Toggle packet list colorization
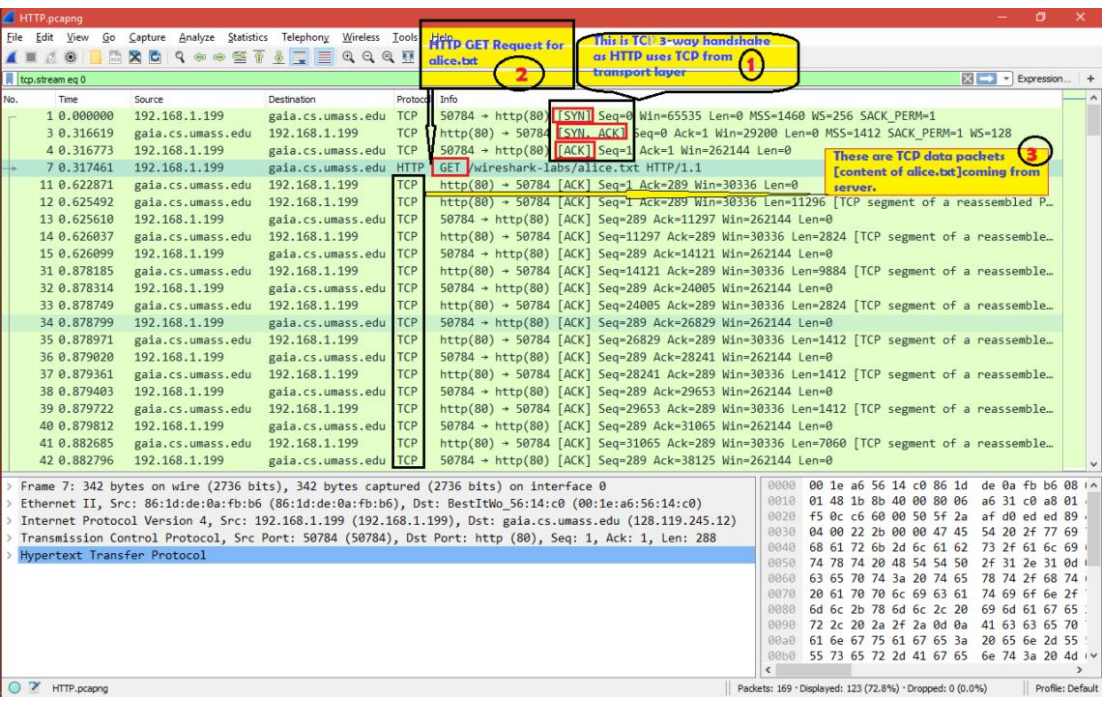The width and height of the screenshot is (1106, 701). click(x=324, y=57)
